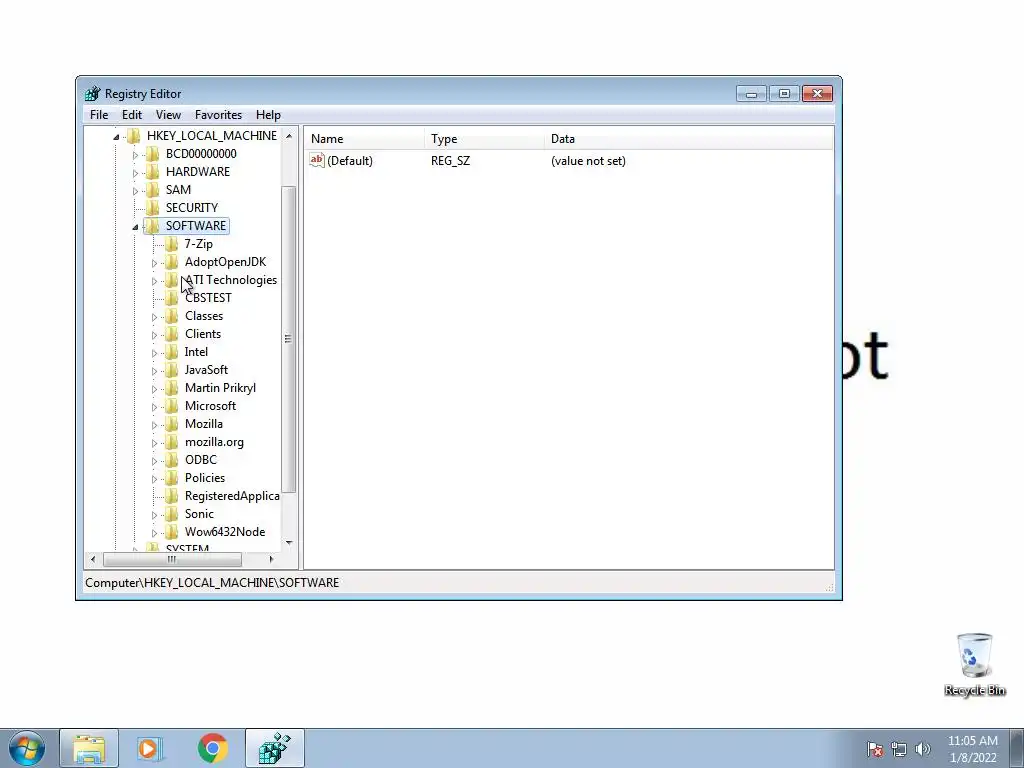
Task: Click the mozilla.org folder icon
Action: pyautogui.click(x=171, y=442)
